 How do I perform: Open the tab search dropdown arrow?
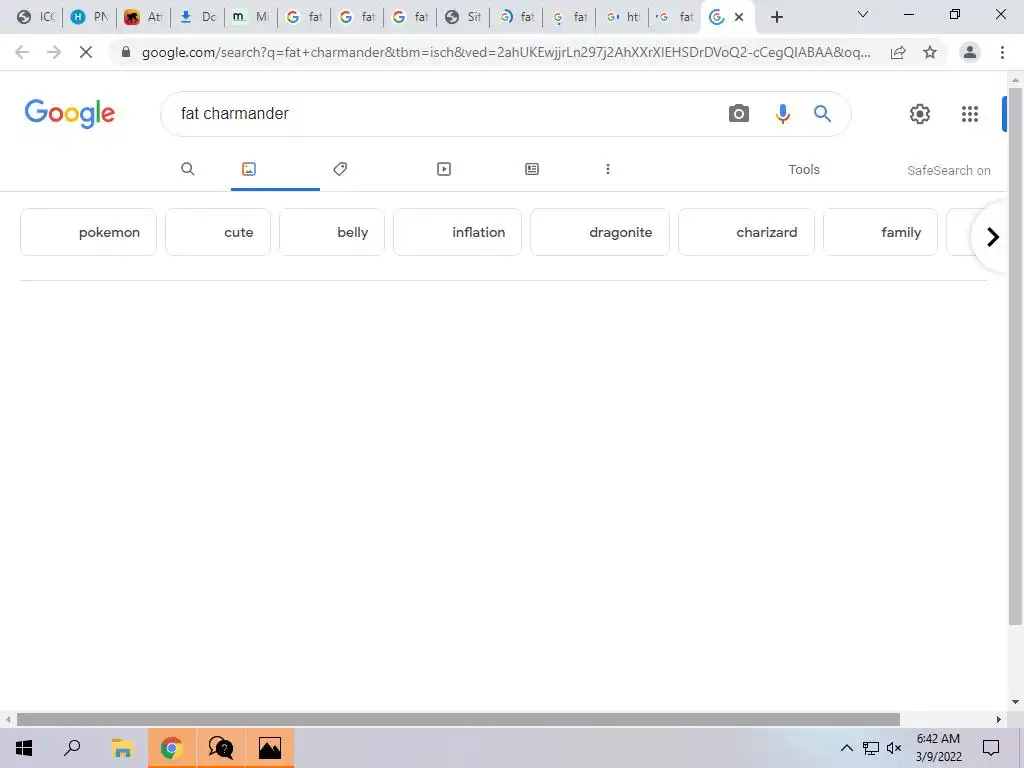click(x=863, y=14)
